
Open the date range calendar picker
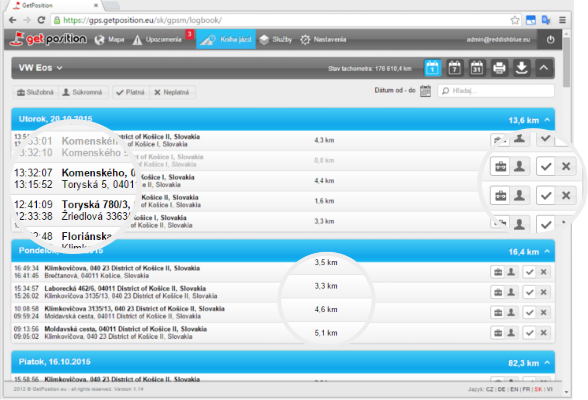click(425, 91)
